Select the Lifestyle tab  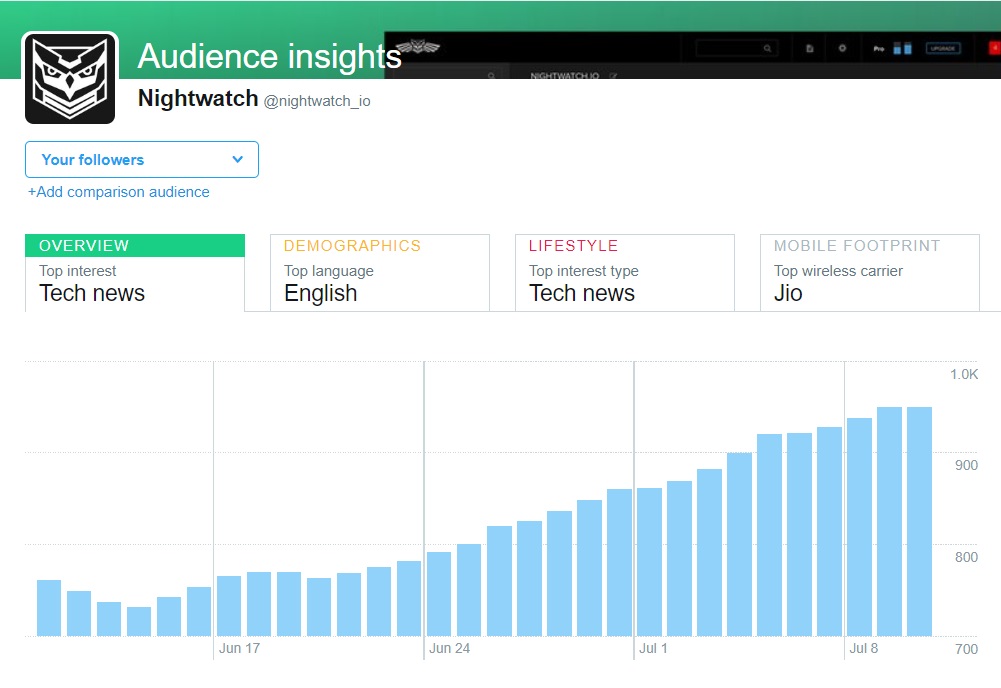click(x=624, y=272)
